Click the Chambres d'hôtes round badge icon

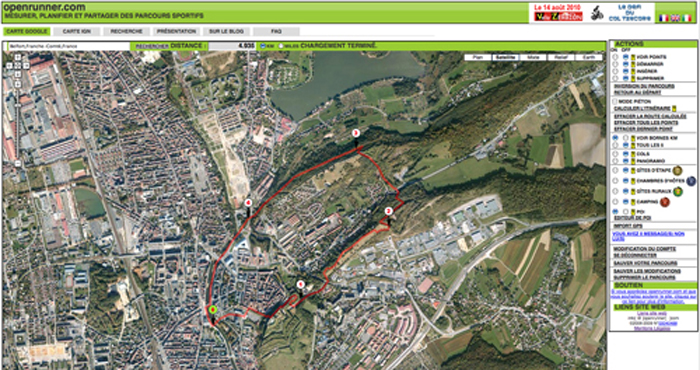click(691, 181)
